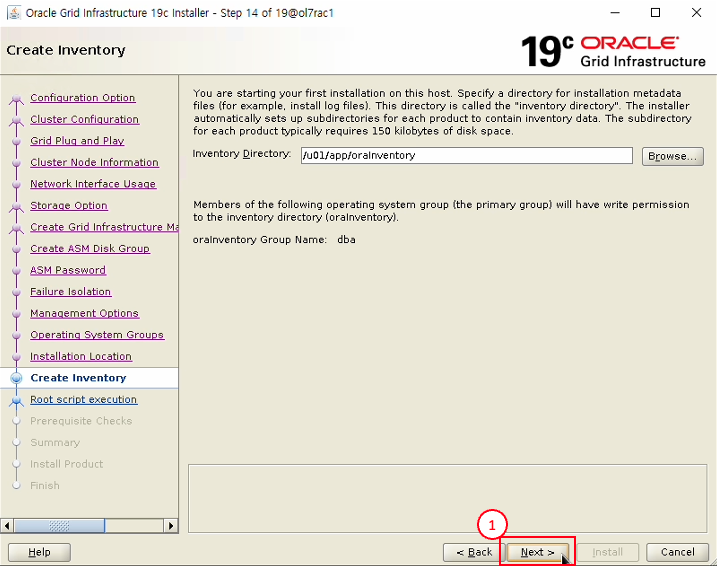Open Grid Plug and Play step
Screen dimensions: 717x566
click(77, 140)
